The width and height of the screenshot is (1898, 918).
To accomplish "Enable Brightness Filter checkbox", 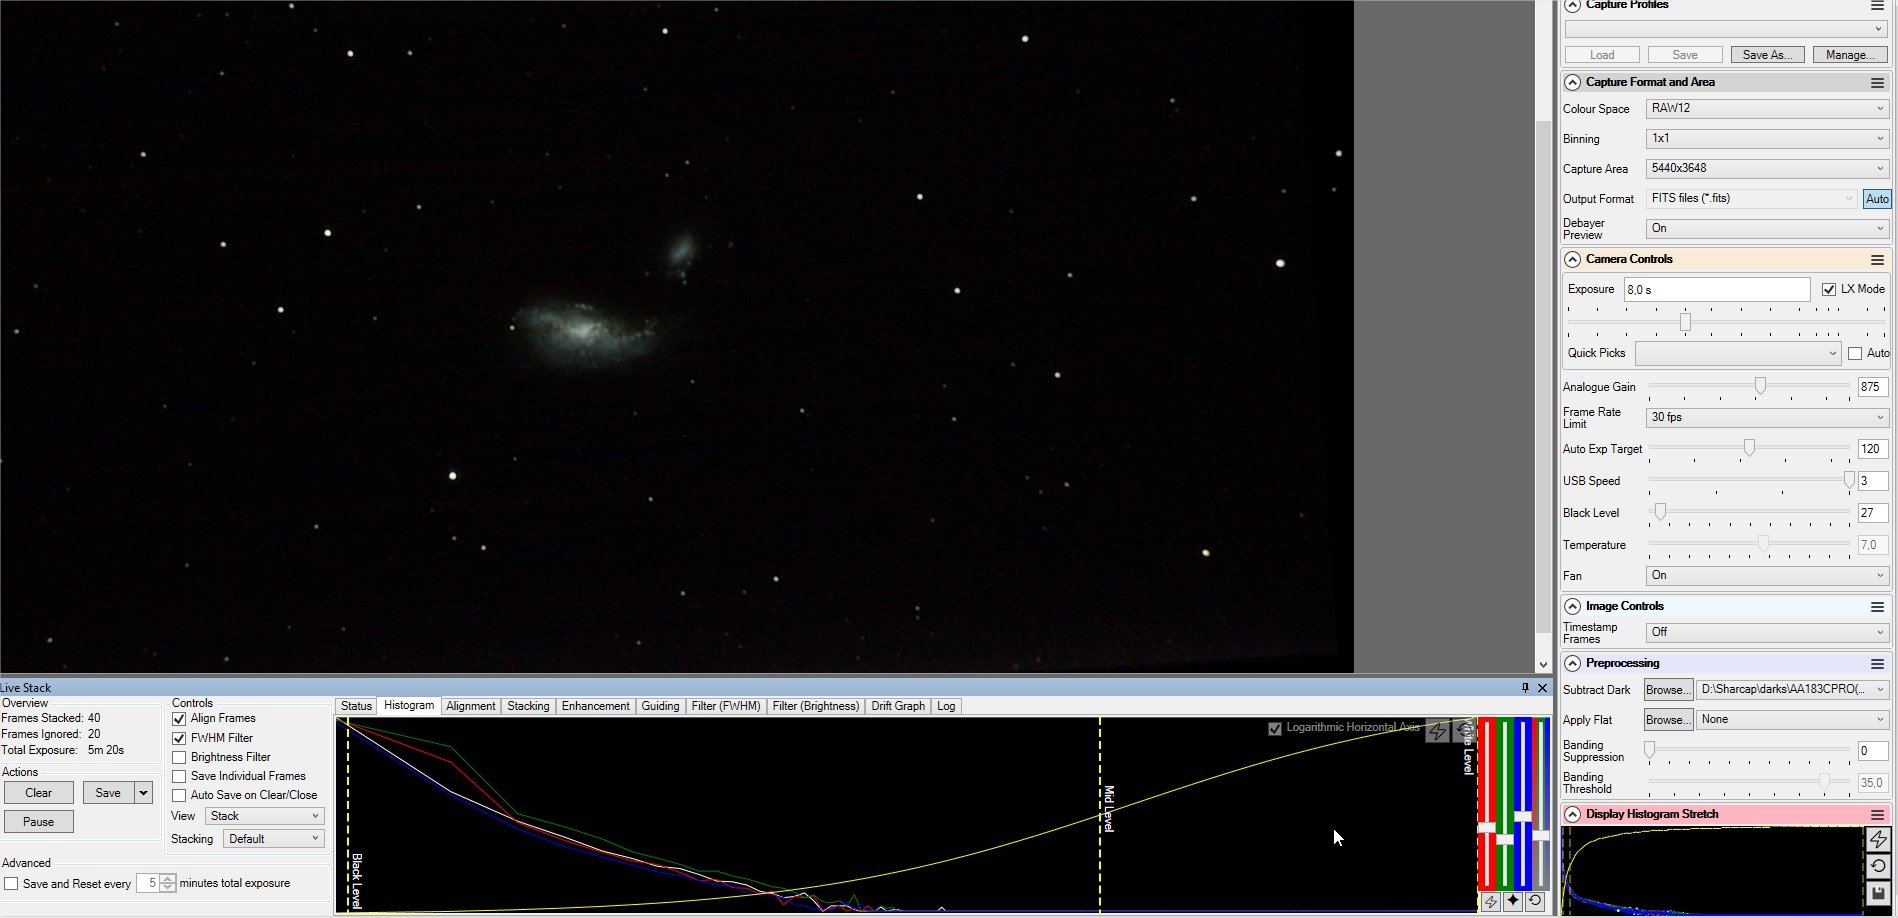I will pos(179,757).
